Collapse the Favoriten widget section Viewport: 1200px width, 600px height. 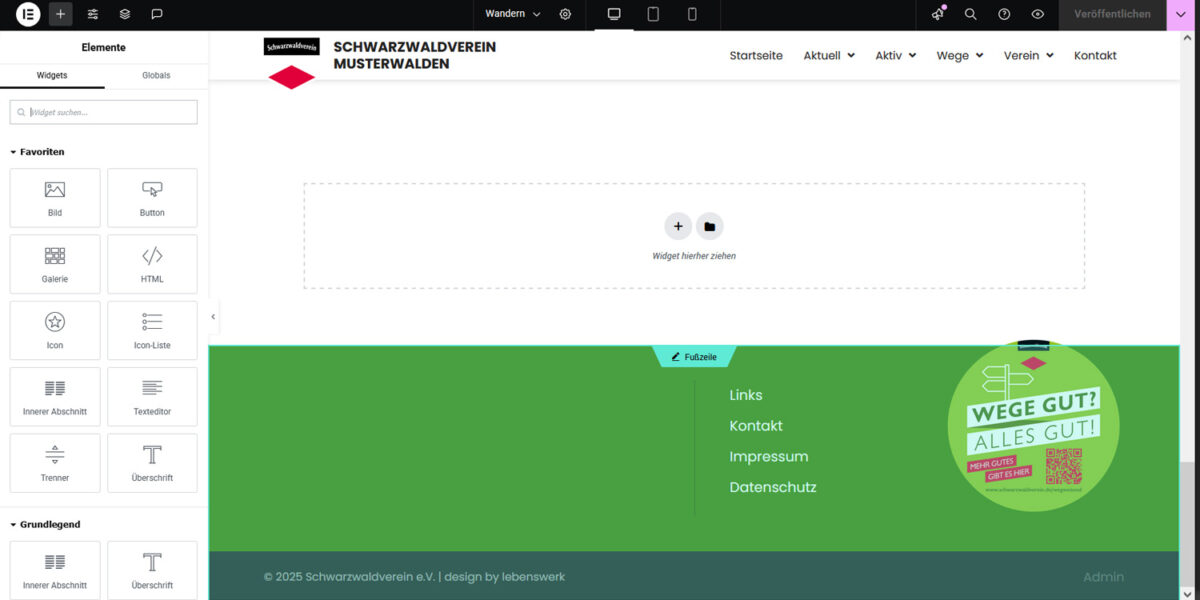coord(38,152)
